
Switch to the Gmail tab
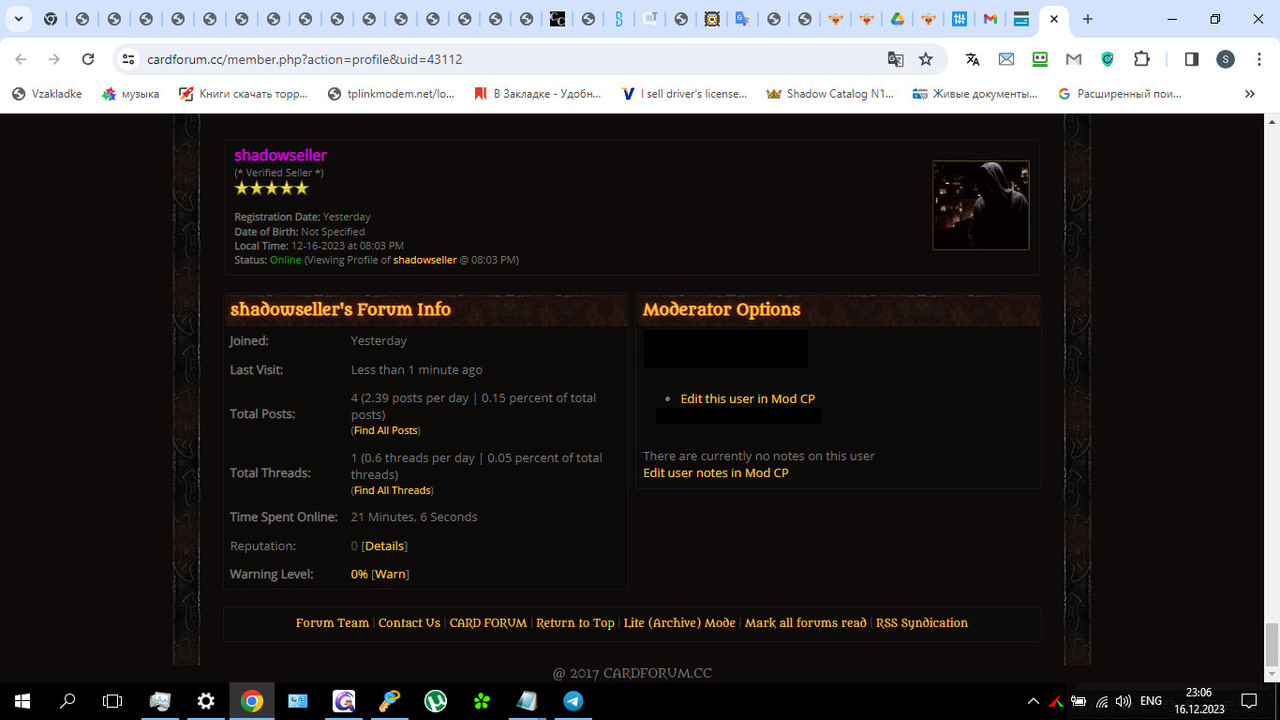[x=990, y=19]
